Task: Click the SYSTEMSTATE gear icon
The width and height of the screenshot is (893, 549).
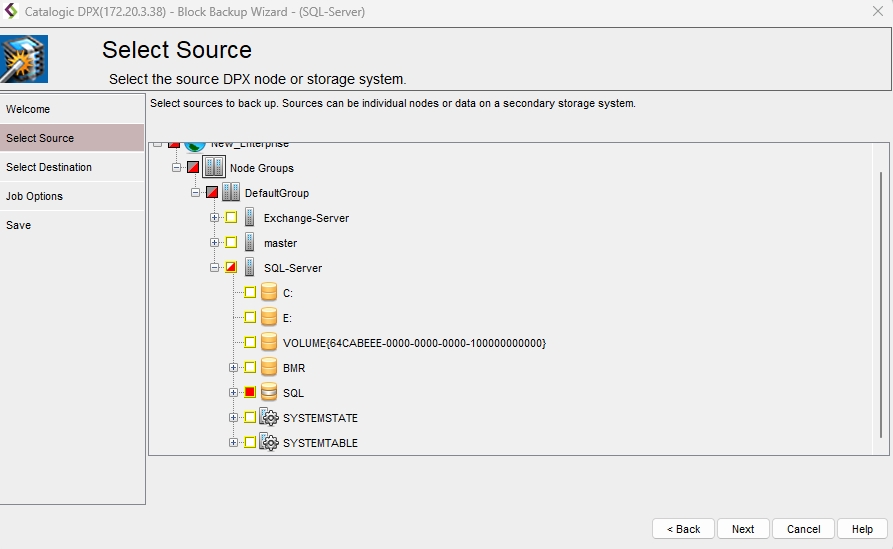Action: point(268,418)
